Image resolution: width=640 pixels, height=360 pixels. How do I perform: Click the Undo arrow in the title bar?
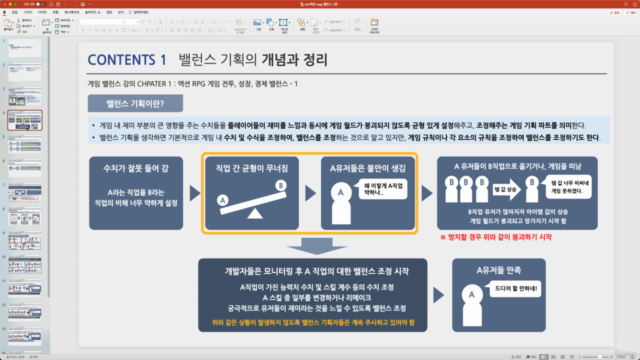(x=65, y=4)
